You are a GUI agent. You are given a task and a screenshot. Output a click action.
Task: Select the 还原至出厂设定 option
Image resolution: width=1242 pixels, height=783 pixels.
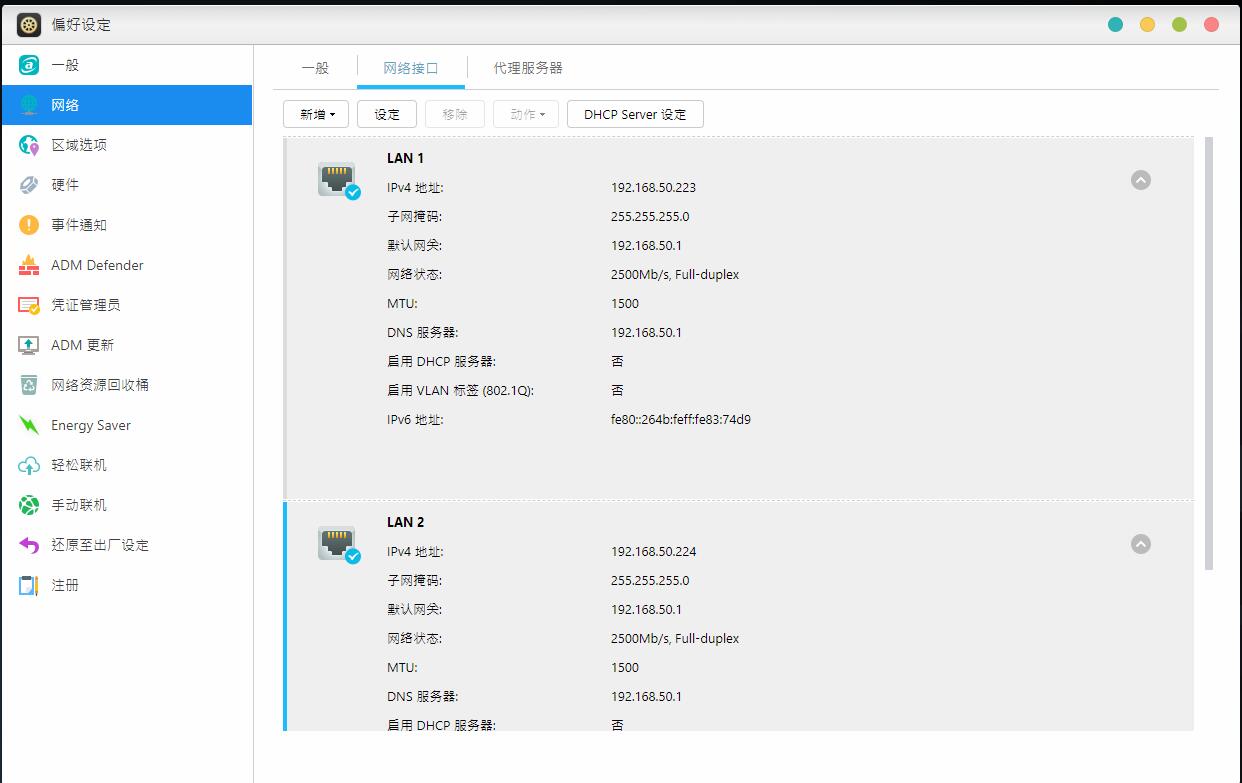tap(96, 544)
